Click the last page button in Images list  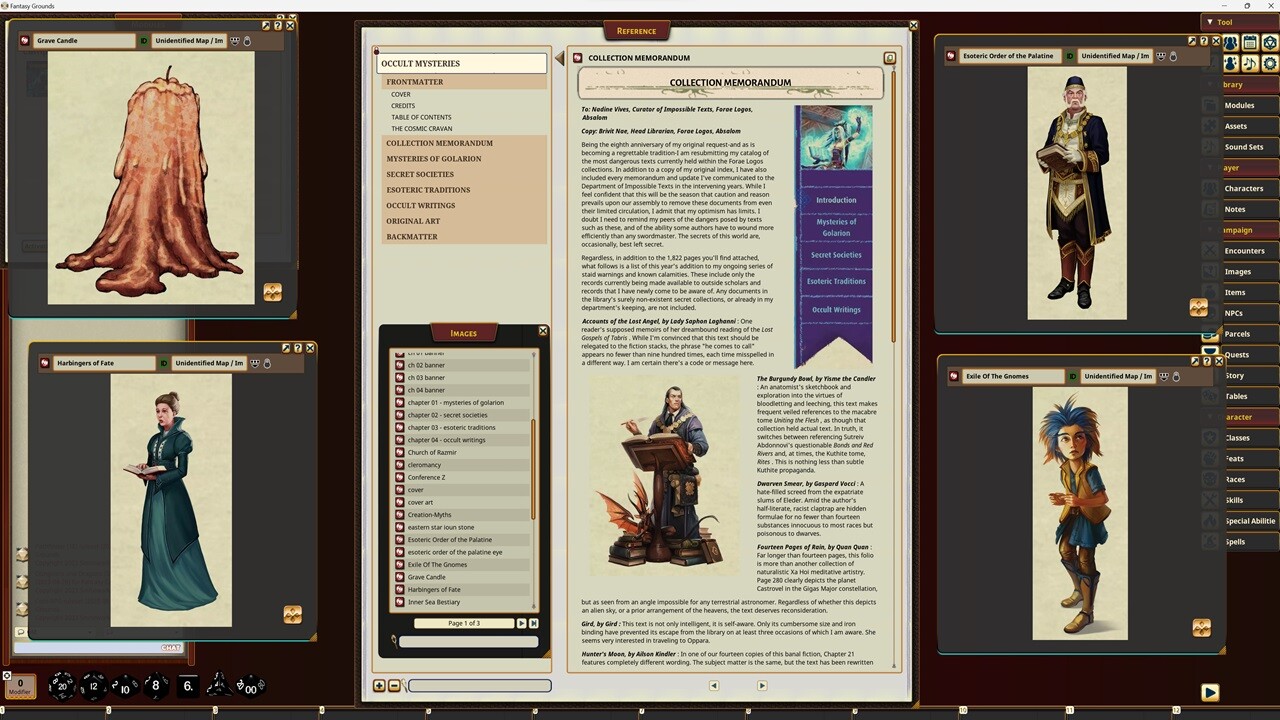535,623
